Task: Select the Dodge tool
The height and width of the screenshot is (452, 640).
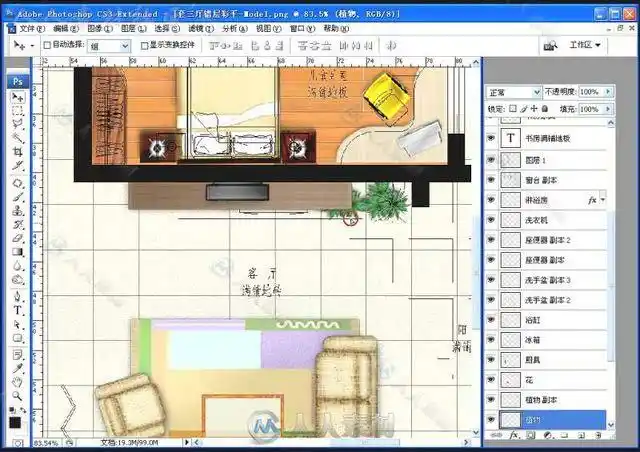Action: point(17,279)
